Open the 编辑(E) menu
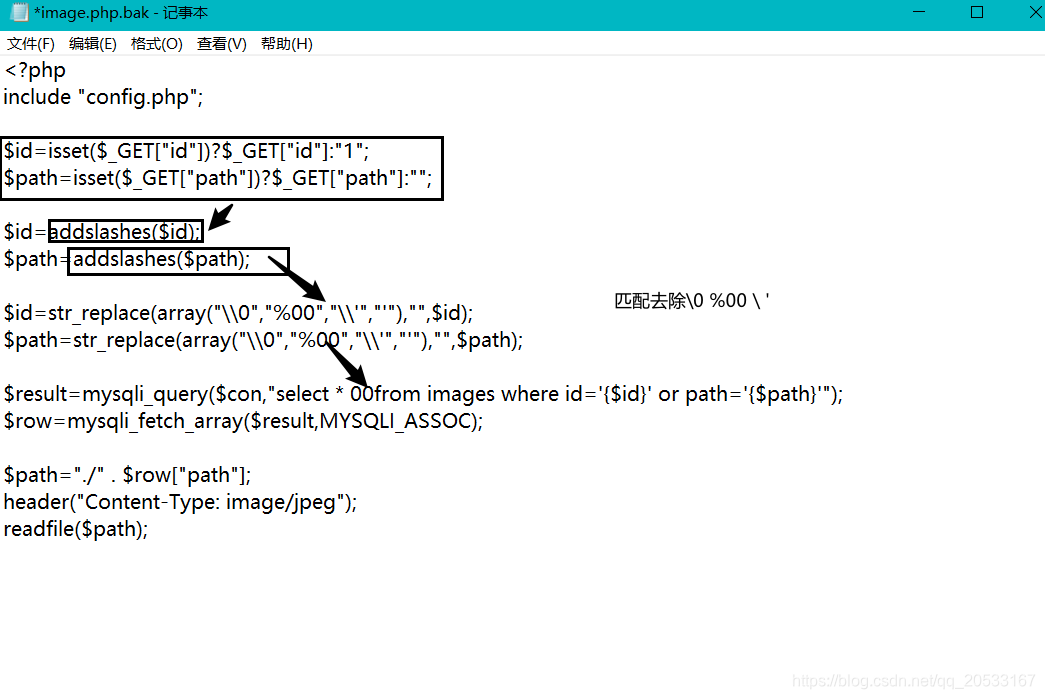Image resolution: width=1045 pixels, height=699 pixels. click(x=92, y=43)
